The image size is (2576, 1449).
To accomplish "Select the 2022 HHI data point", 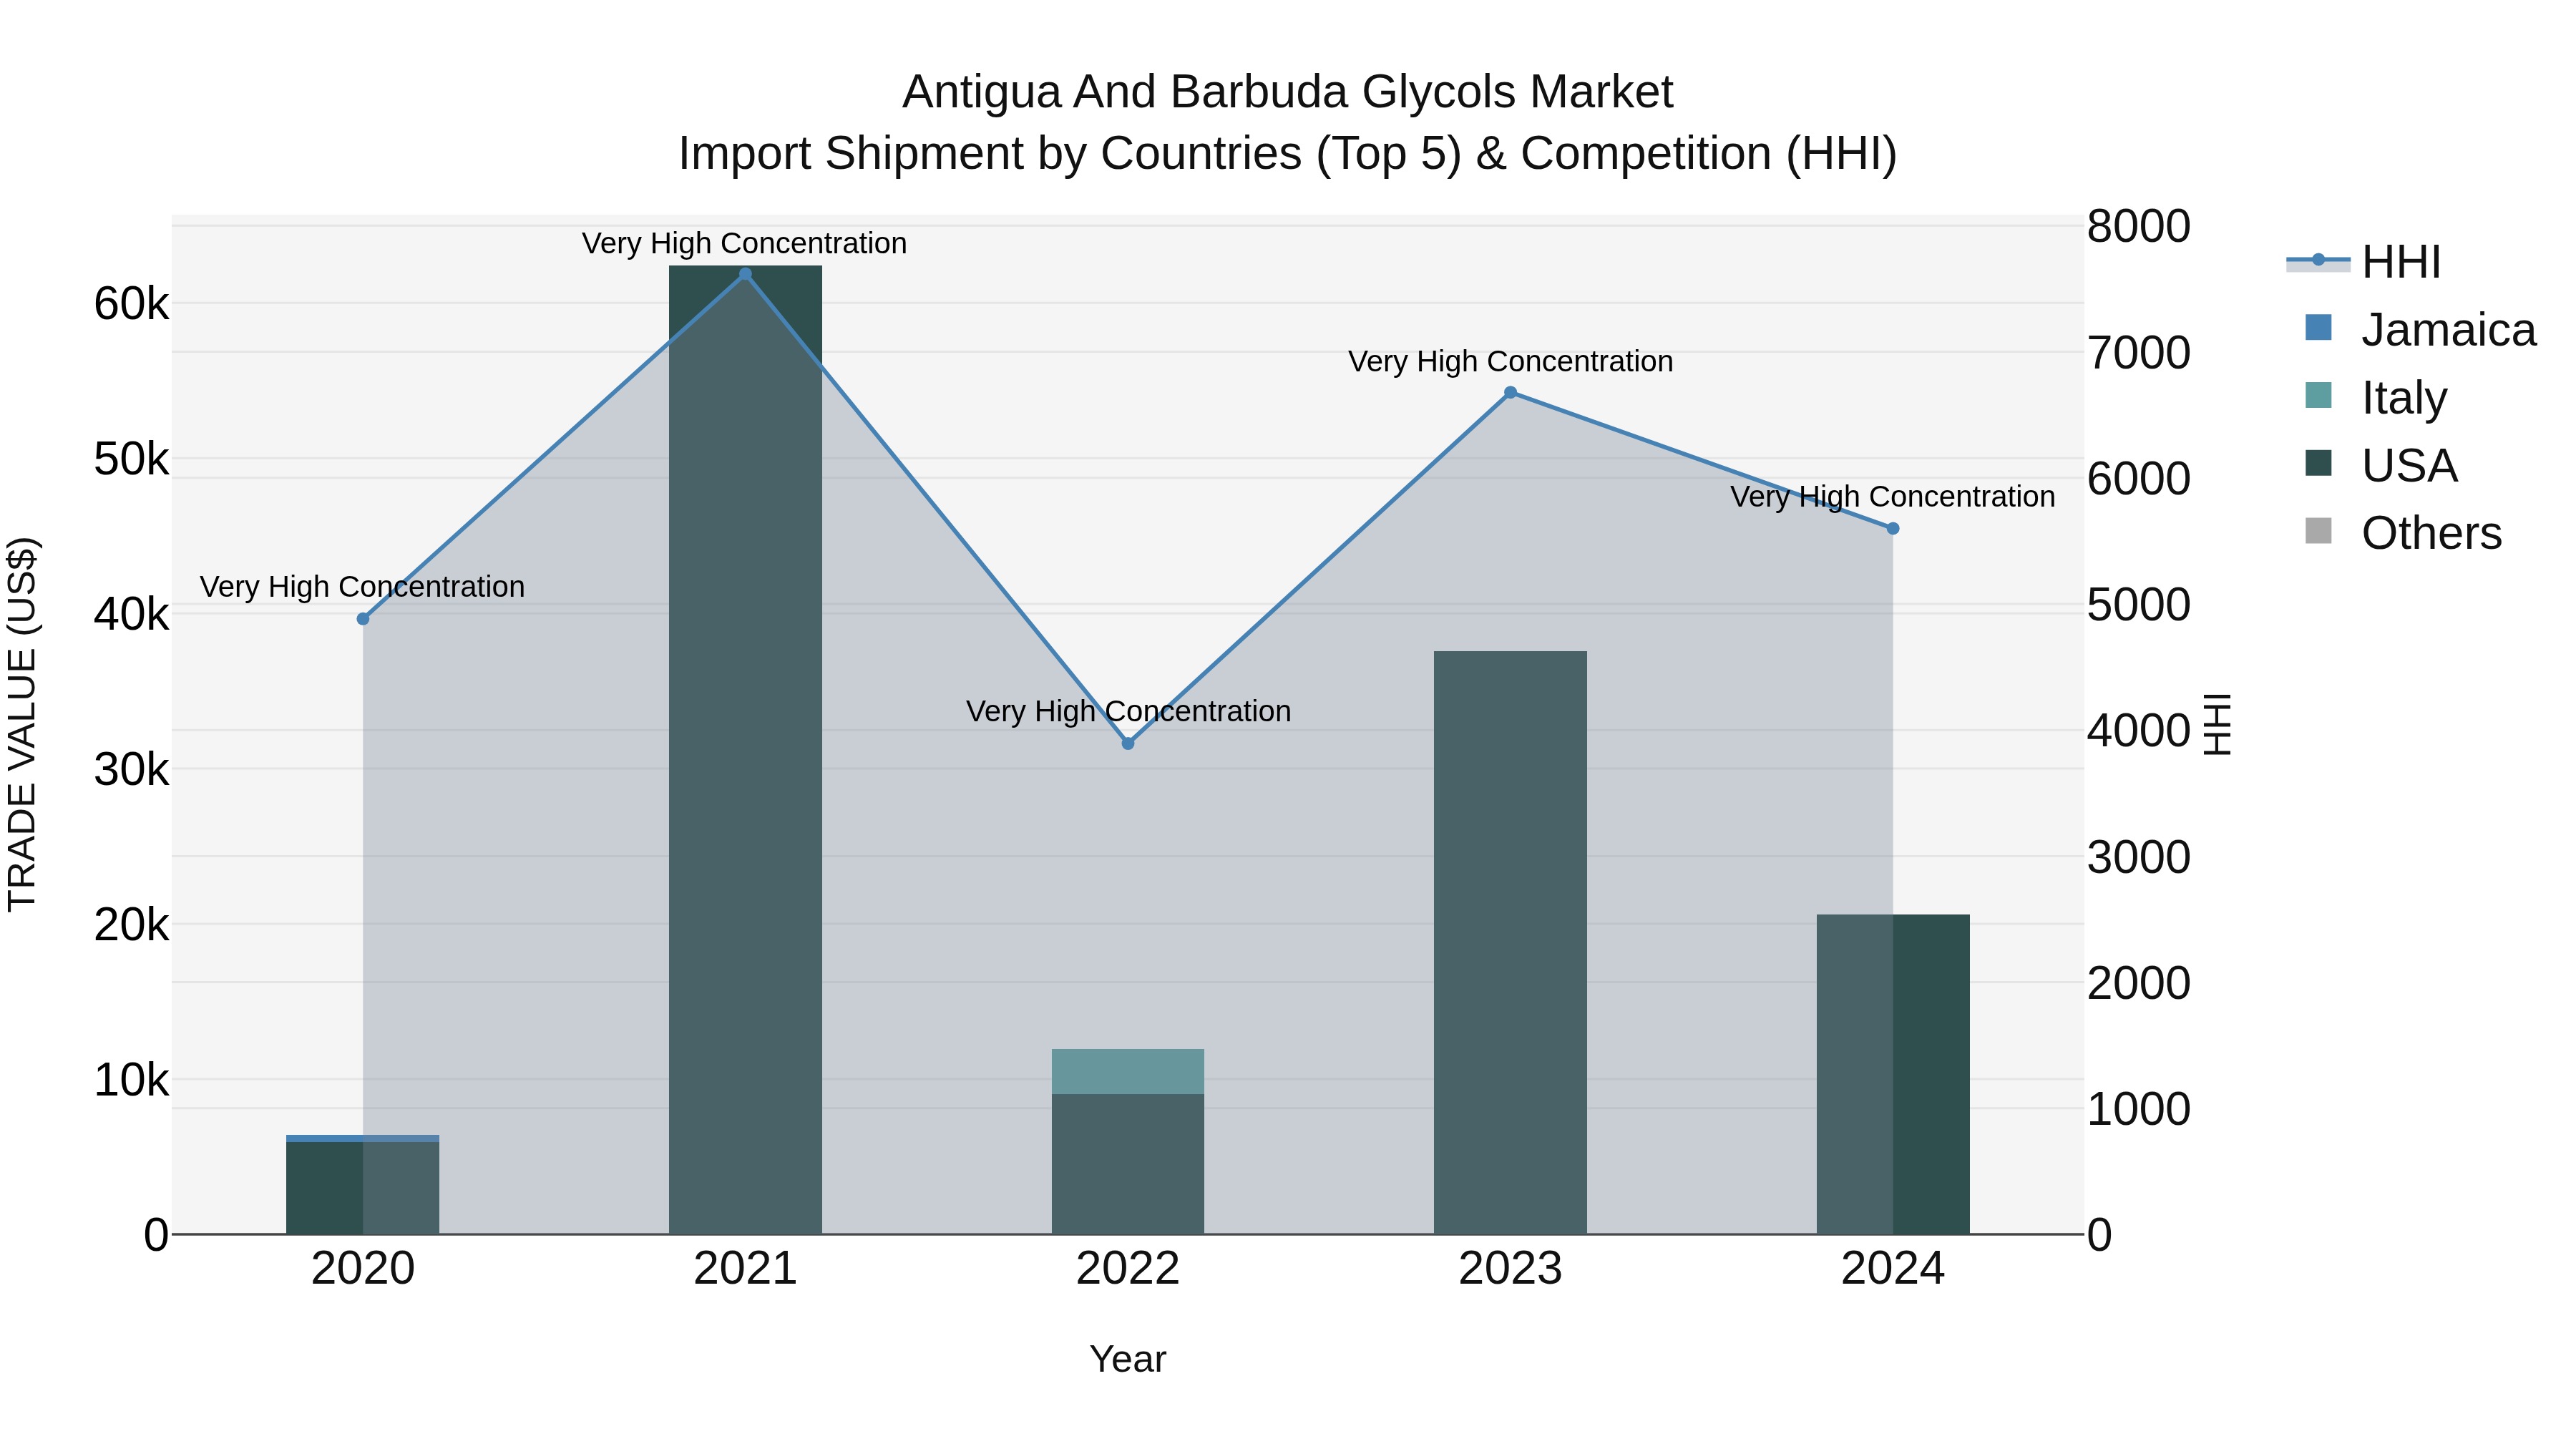I will click(1128, 743).
